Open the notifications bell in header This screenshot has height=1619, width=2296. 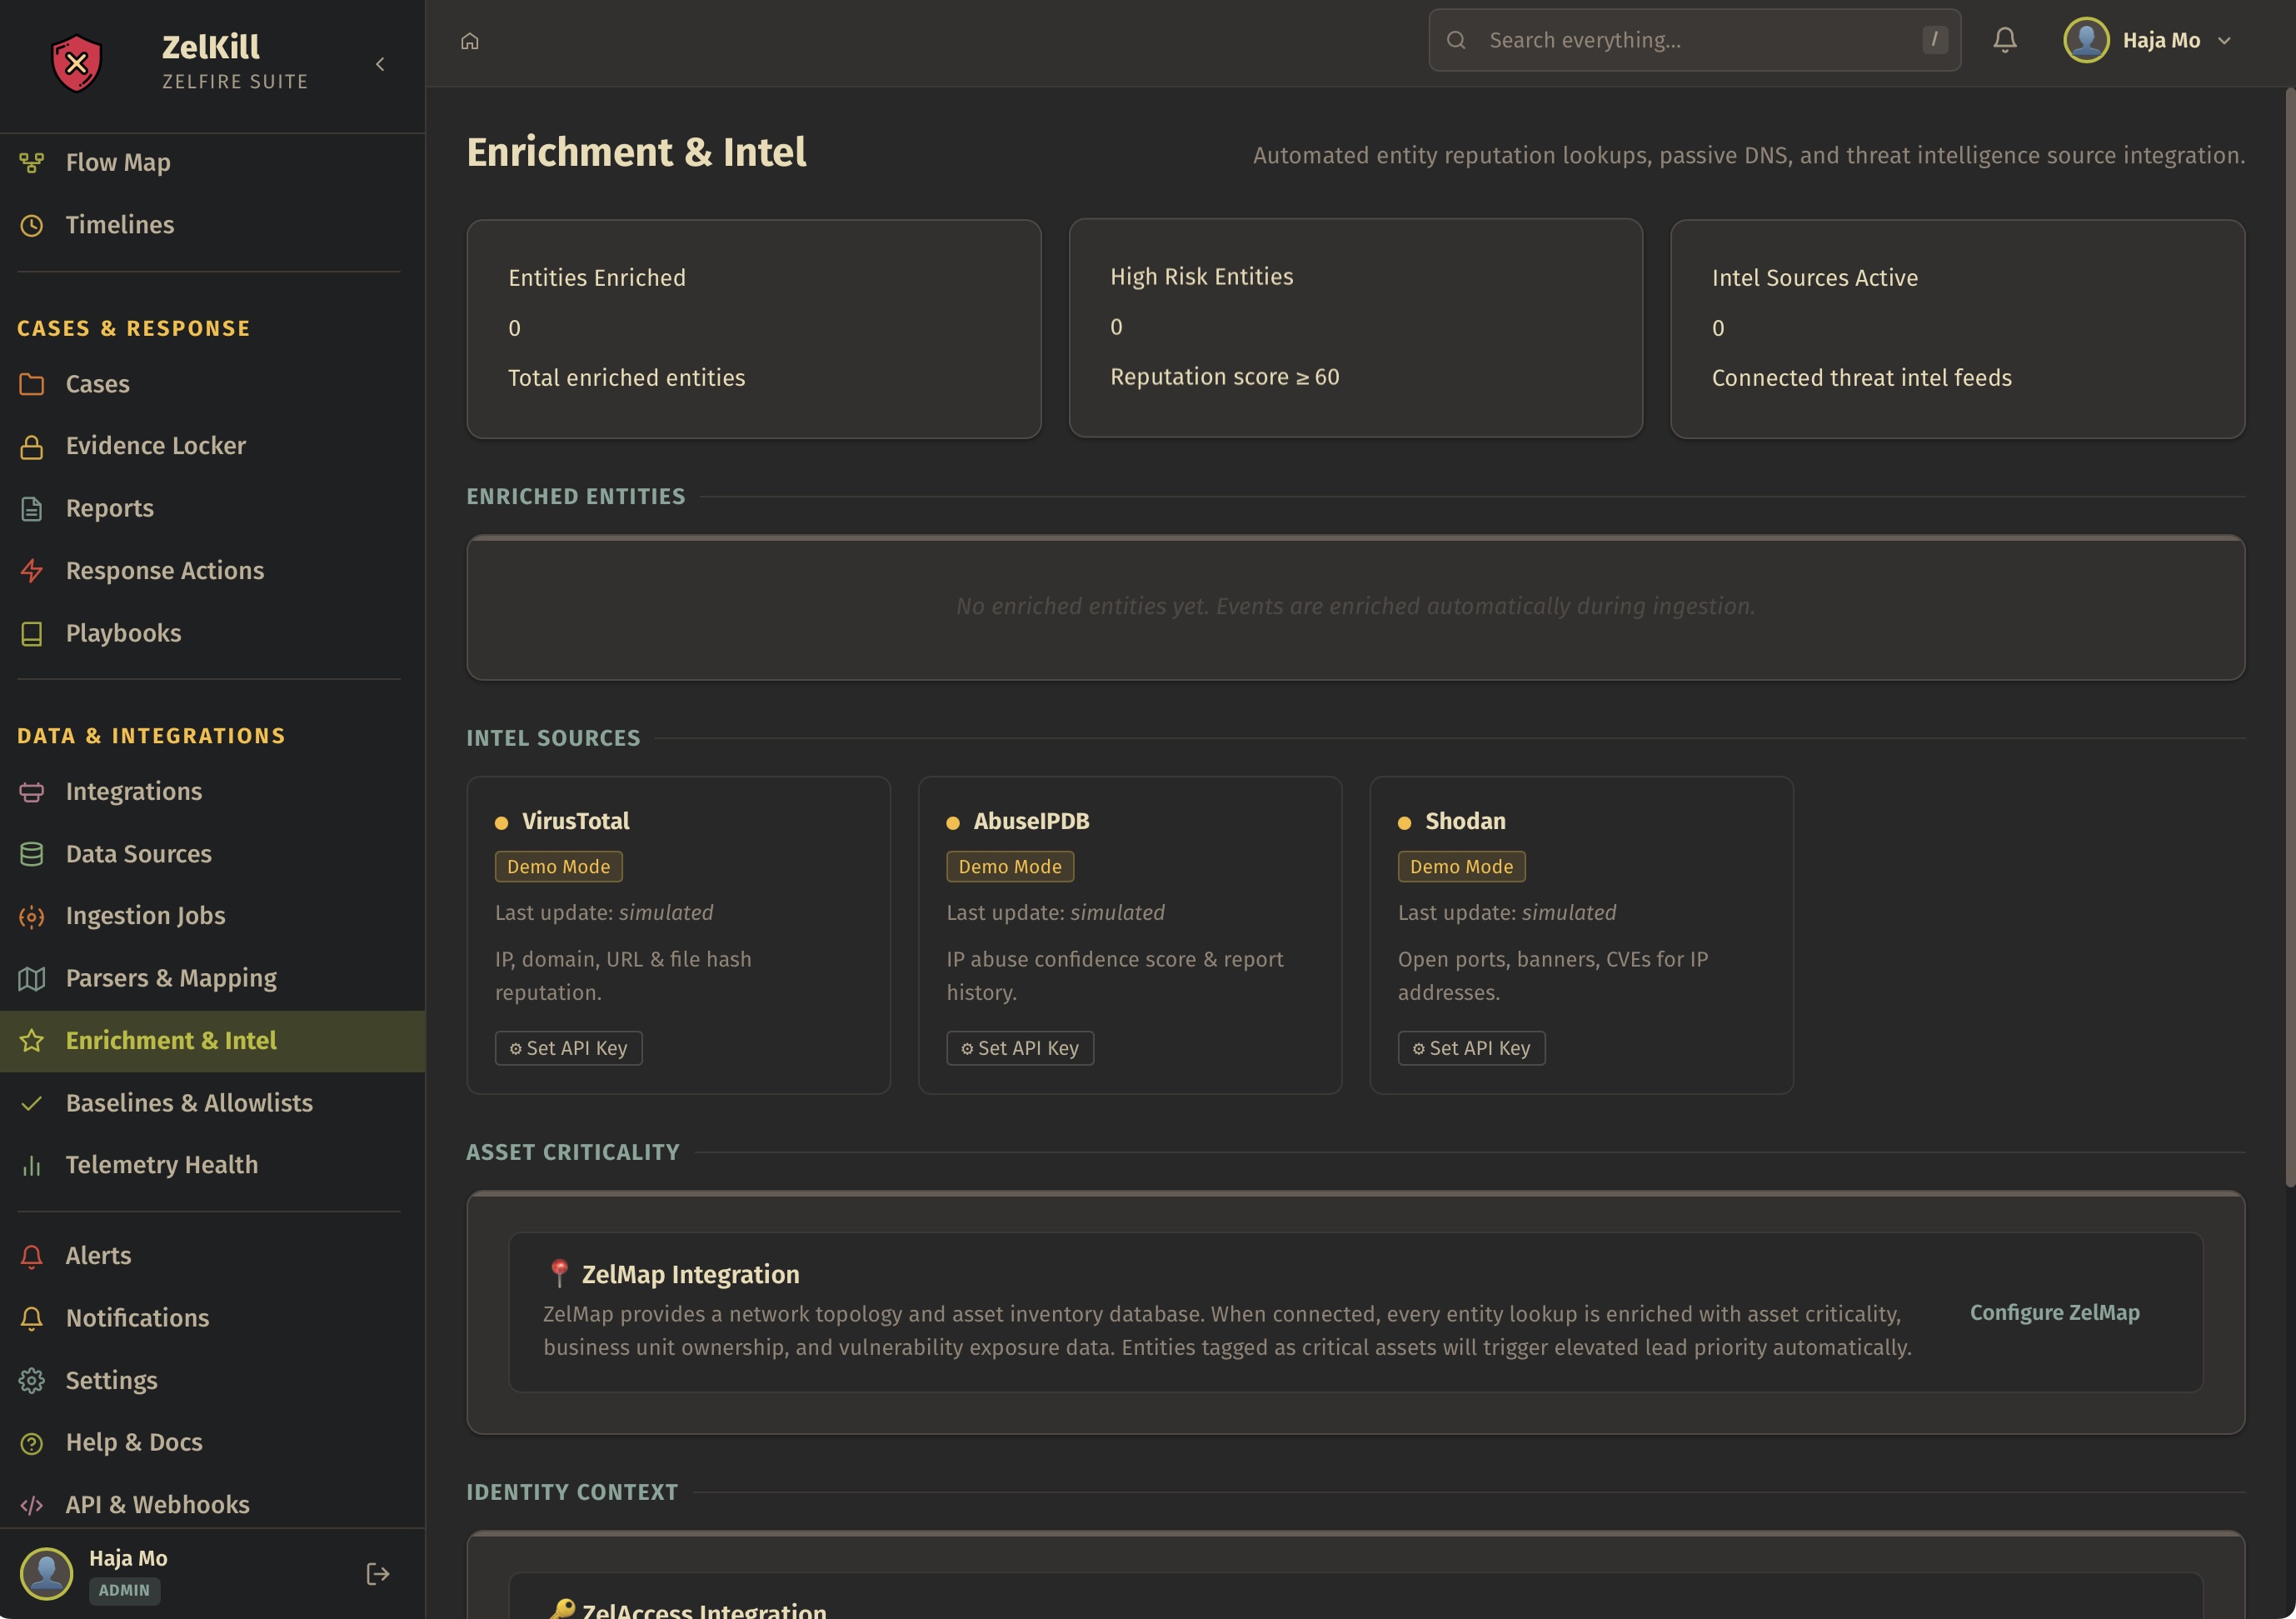(2004, 40)
